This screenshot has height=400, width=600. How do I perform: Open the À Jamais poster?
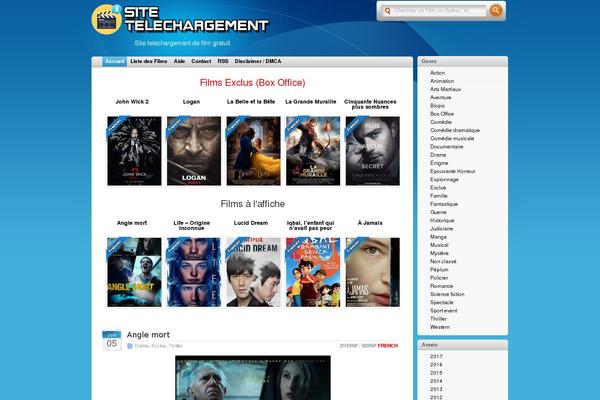pos(373,272)
